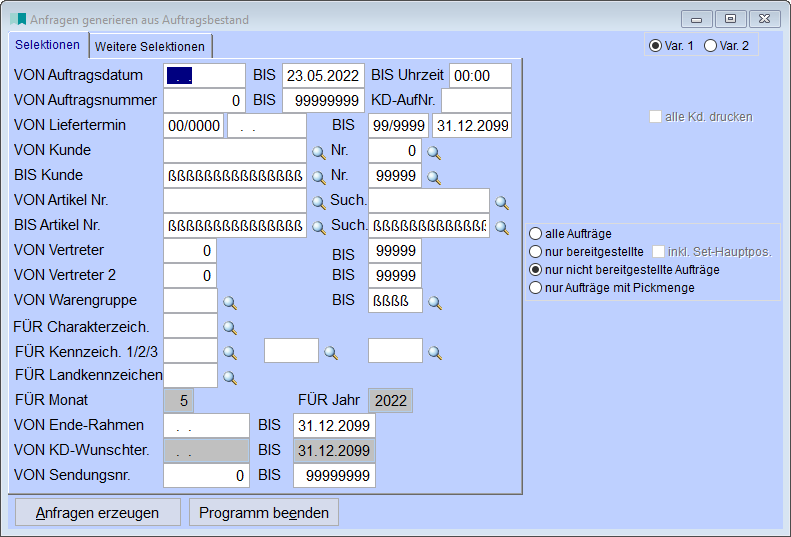Viewport: 791px width, 537px height.
Task: Click magnifier next to BIS Kunde name field
Action: (x=319, y=178)
